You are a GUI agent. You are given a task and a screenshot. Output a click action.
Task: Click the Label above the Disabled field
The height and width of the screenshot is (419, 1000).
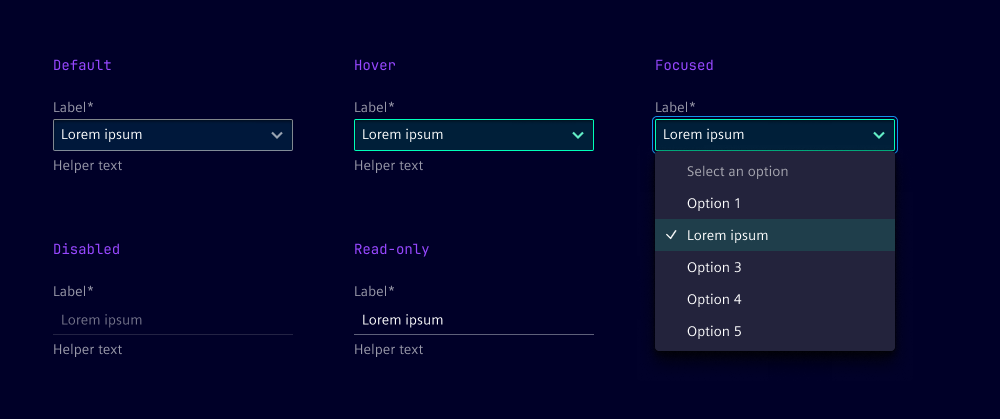pyautogui.click(x=73, y=292)
